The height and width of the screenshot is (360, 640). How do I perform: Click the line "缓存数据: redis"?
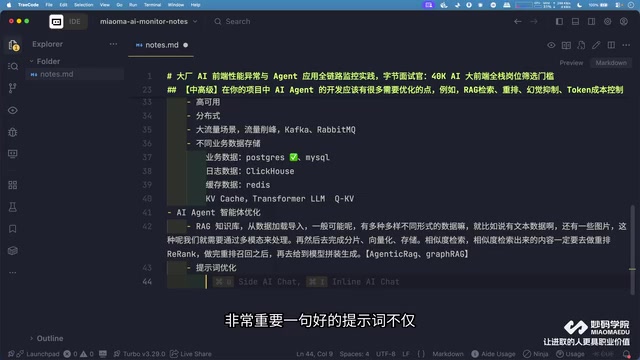pyautogui.click(x=238, y=185)
